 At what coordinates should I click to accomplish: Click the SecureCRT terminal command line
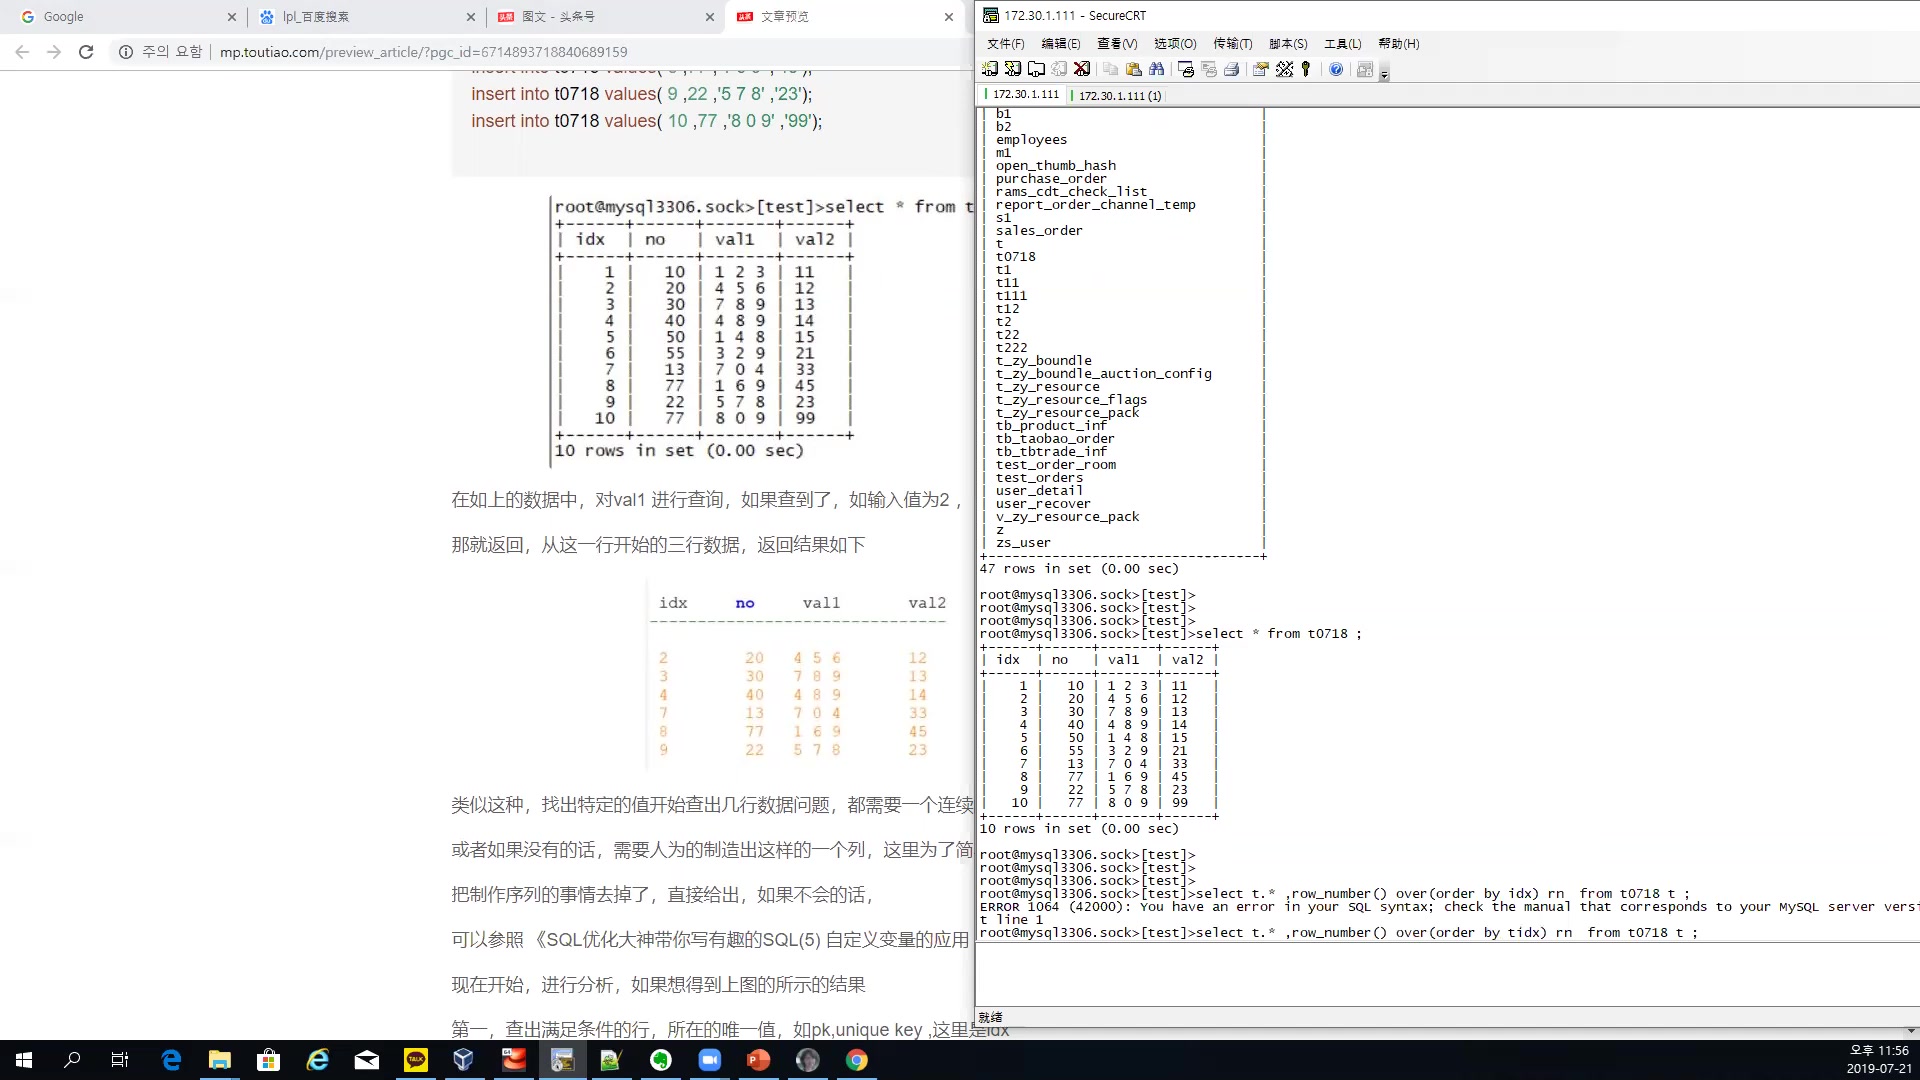coord(1338,933)
